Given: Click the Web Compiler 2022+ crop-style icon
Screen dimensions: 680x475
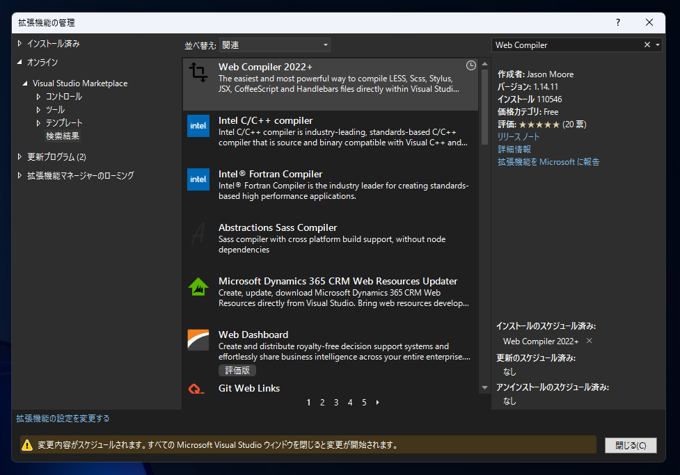Looking at the screenshot, I should coord(198,72).
